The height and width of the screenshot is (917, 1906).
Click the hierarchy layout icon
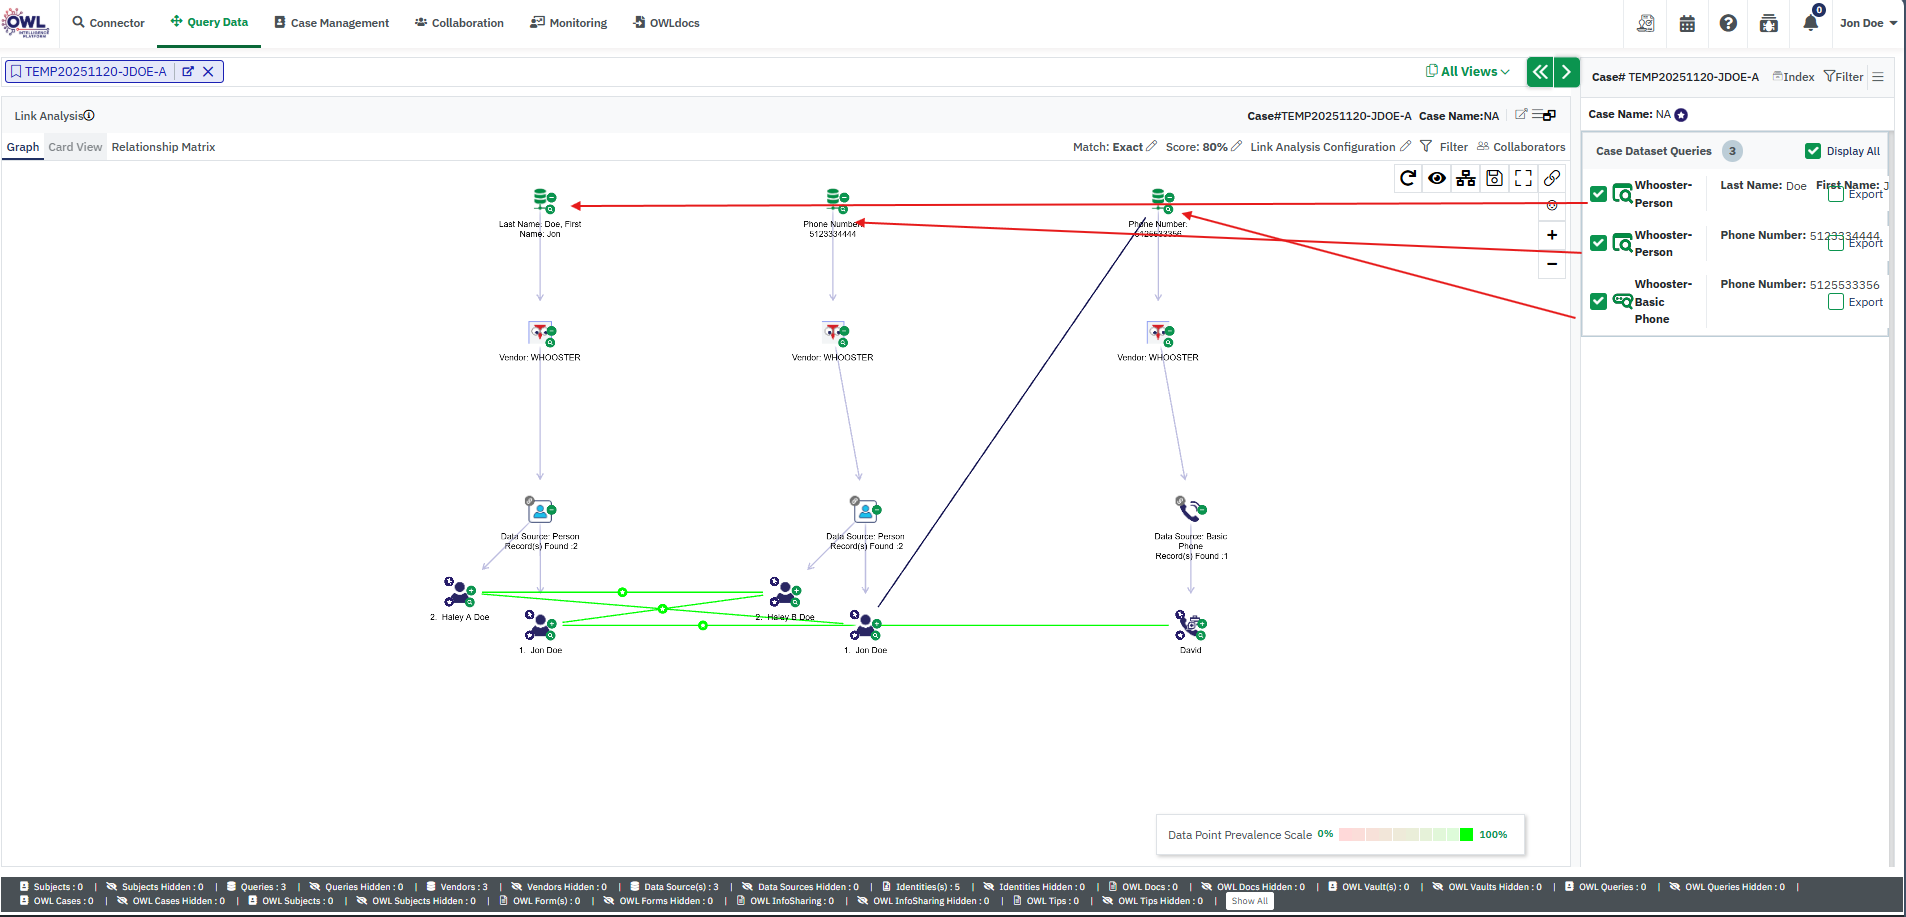(x=1466, y=178)
